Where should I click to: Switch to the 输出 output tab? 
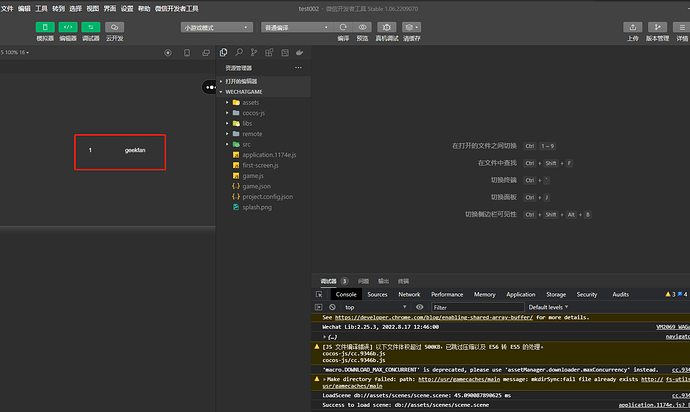click(x=383, y=281)
